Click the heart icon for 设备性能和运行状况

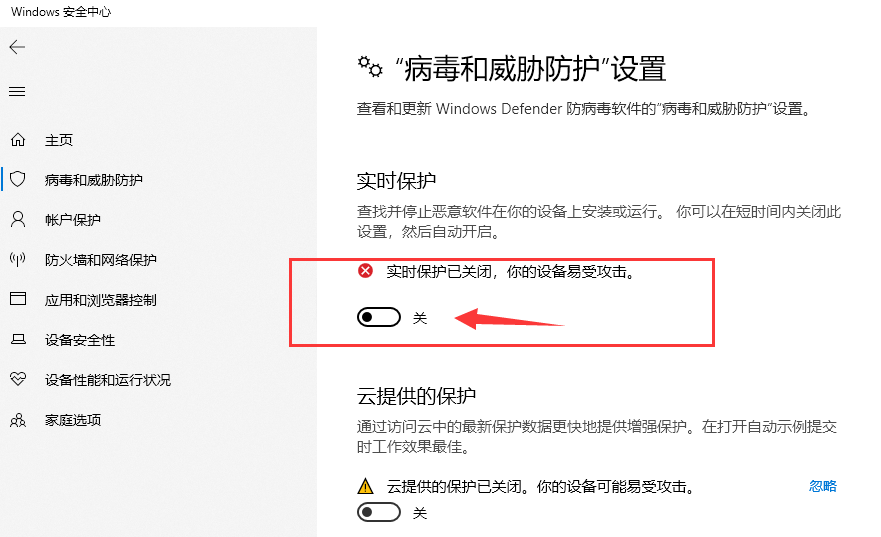(18, 379)
